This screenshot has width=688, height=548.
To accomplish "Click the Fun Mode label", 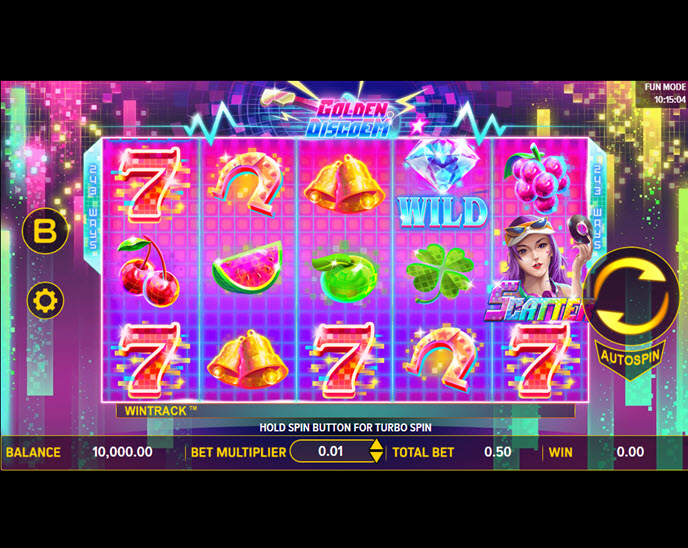I will 665,87.
